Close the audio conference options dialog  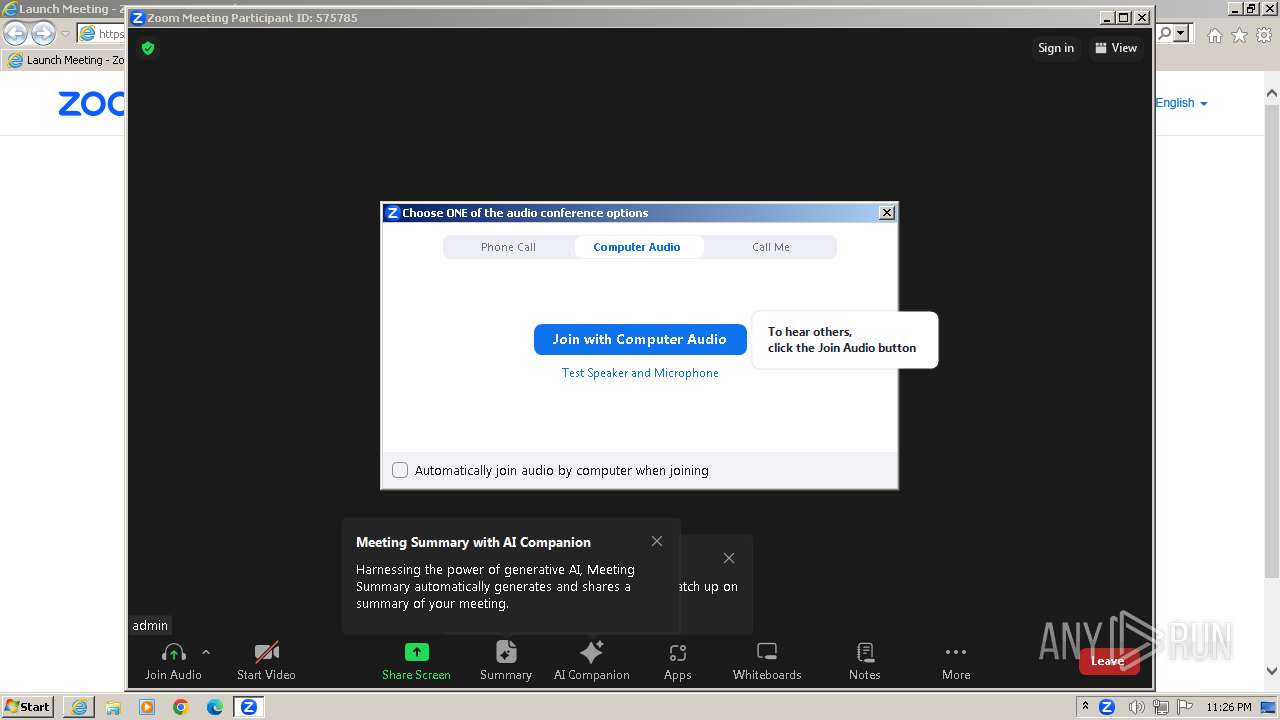[886, 213]
